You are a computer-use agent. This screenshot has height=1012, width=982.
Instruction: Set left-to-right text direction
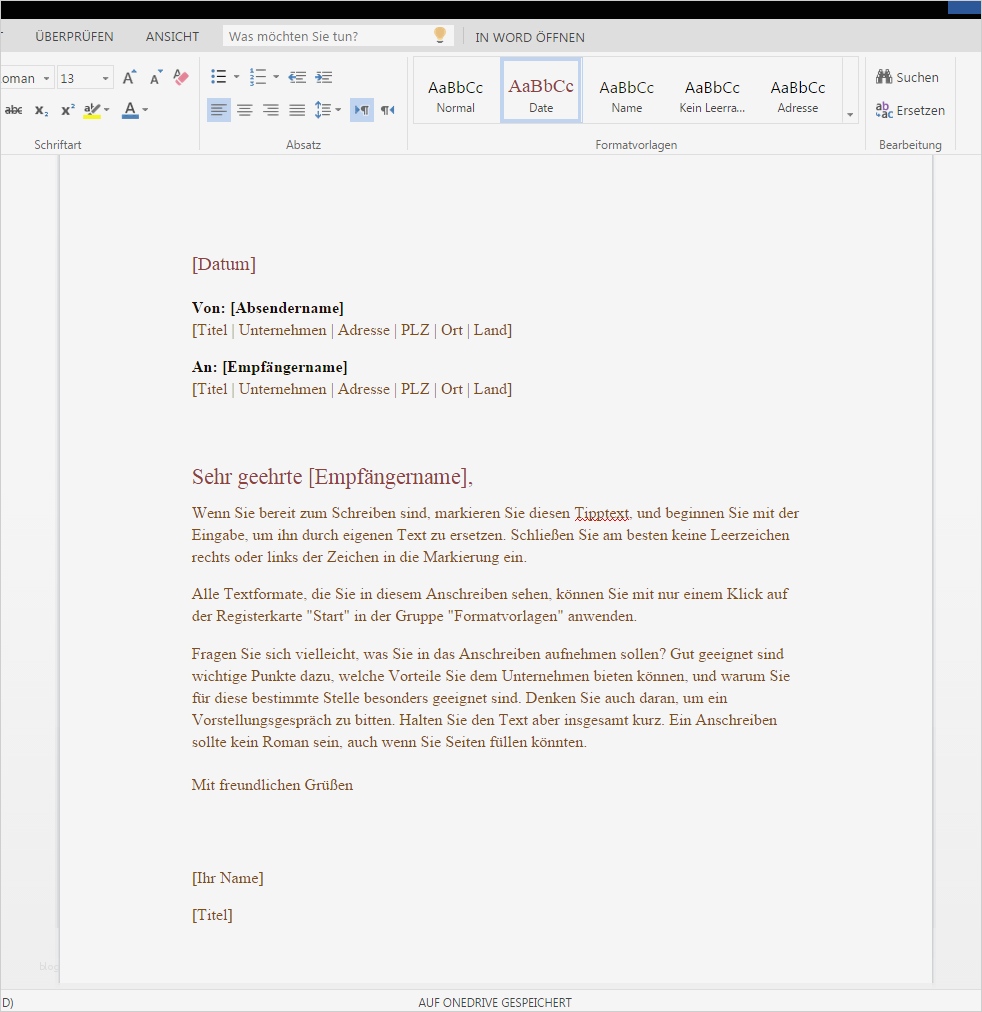coord(362,110)
